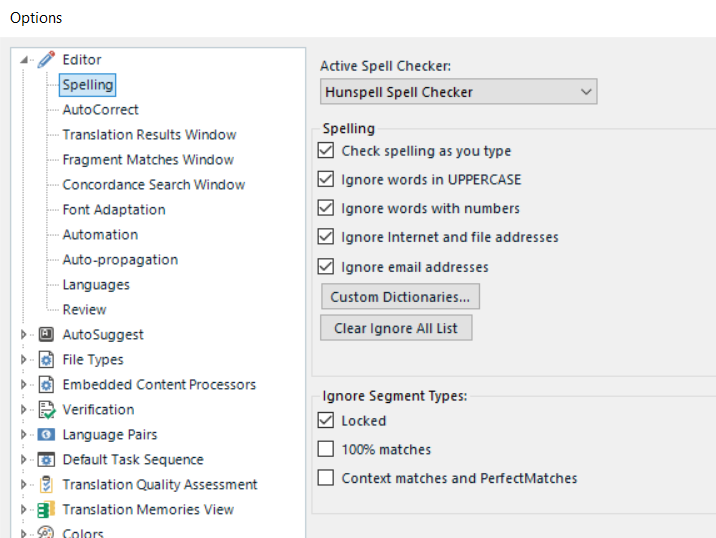Toggle Ignore words in UPPERCASE
The width and height of the screenshot is (716, 538).
(326, 179)
